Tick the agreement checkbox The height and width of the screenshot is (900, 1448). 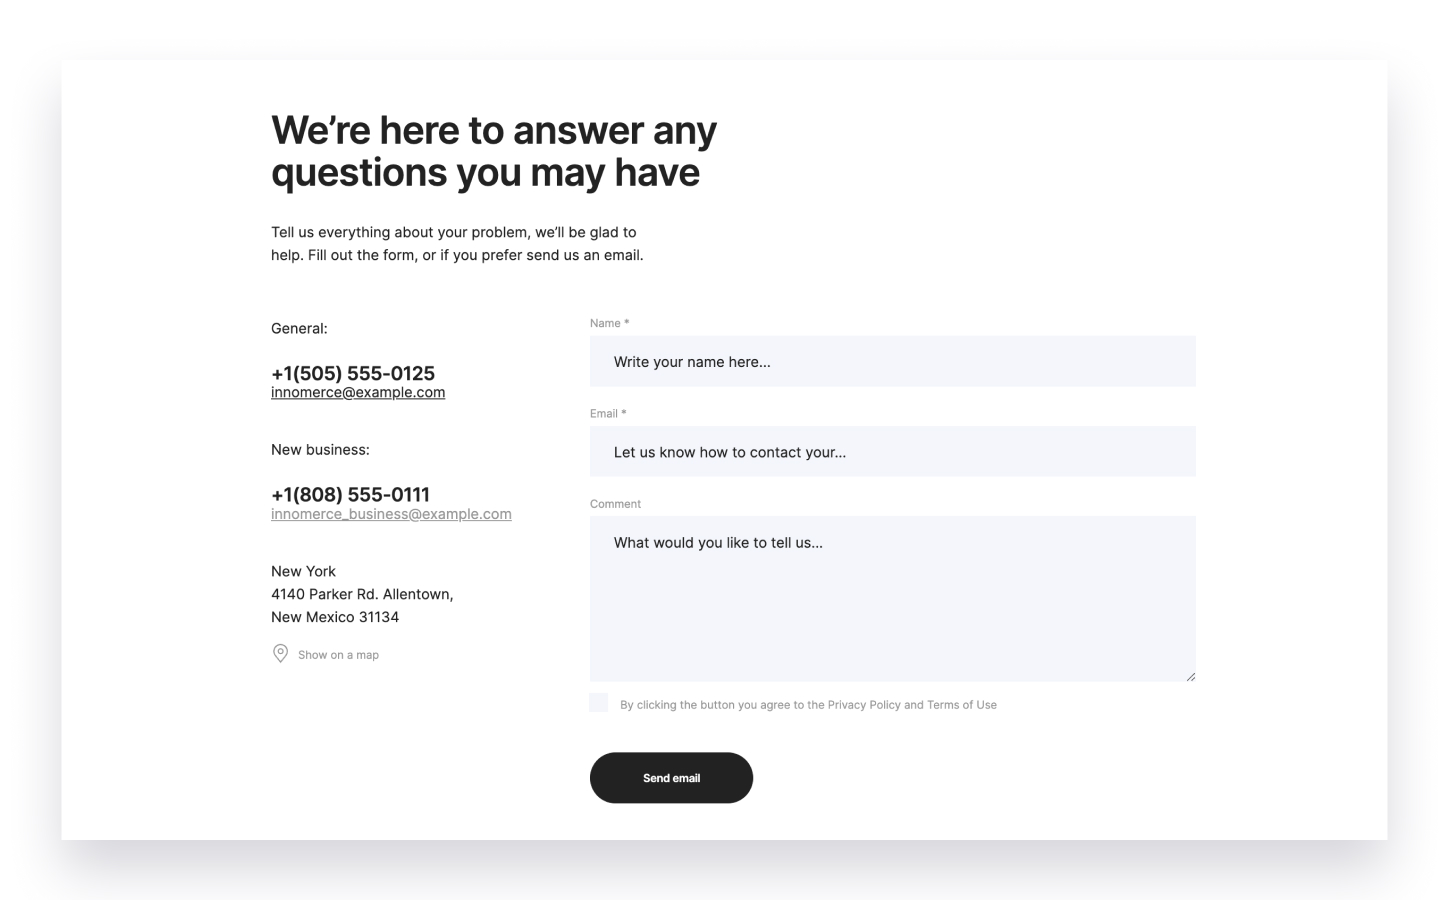coord(599,703)
